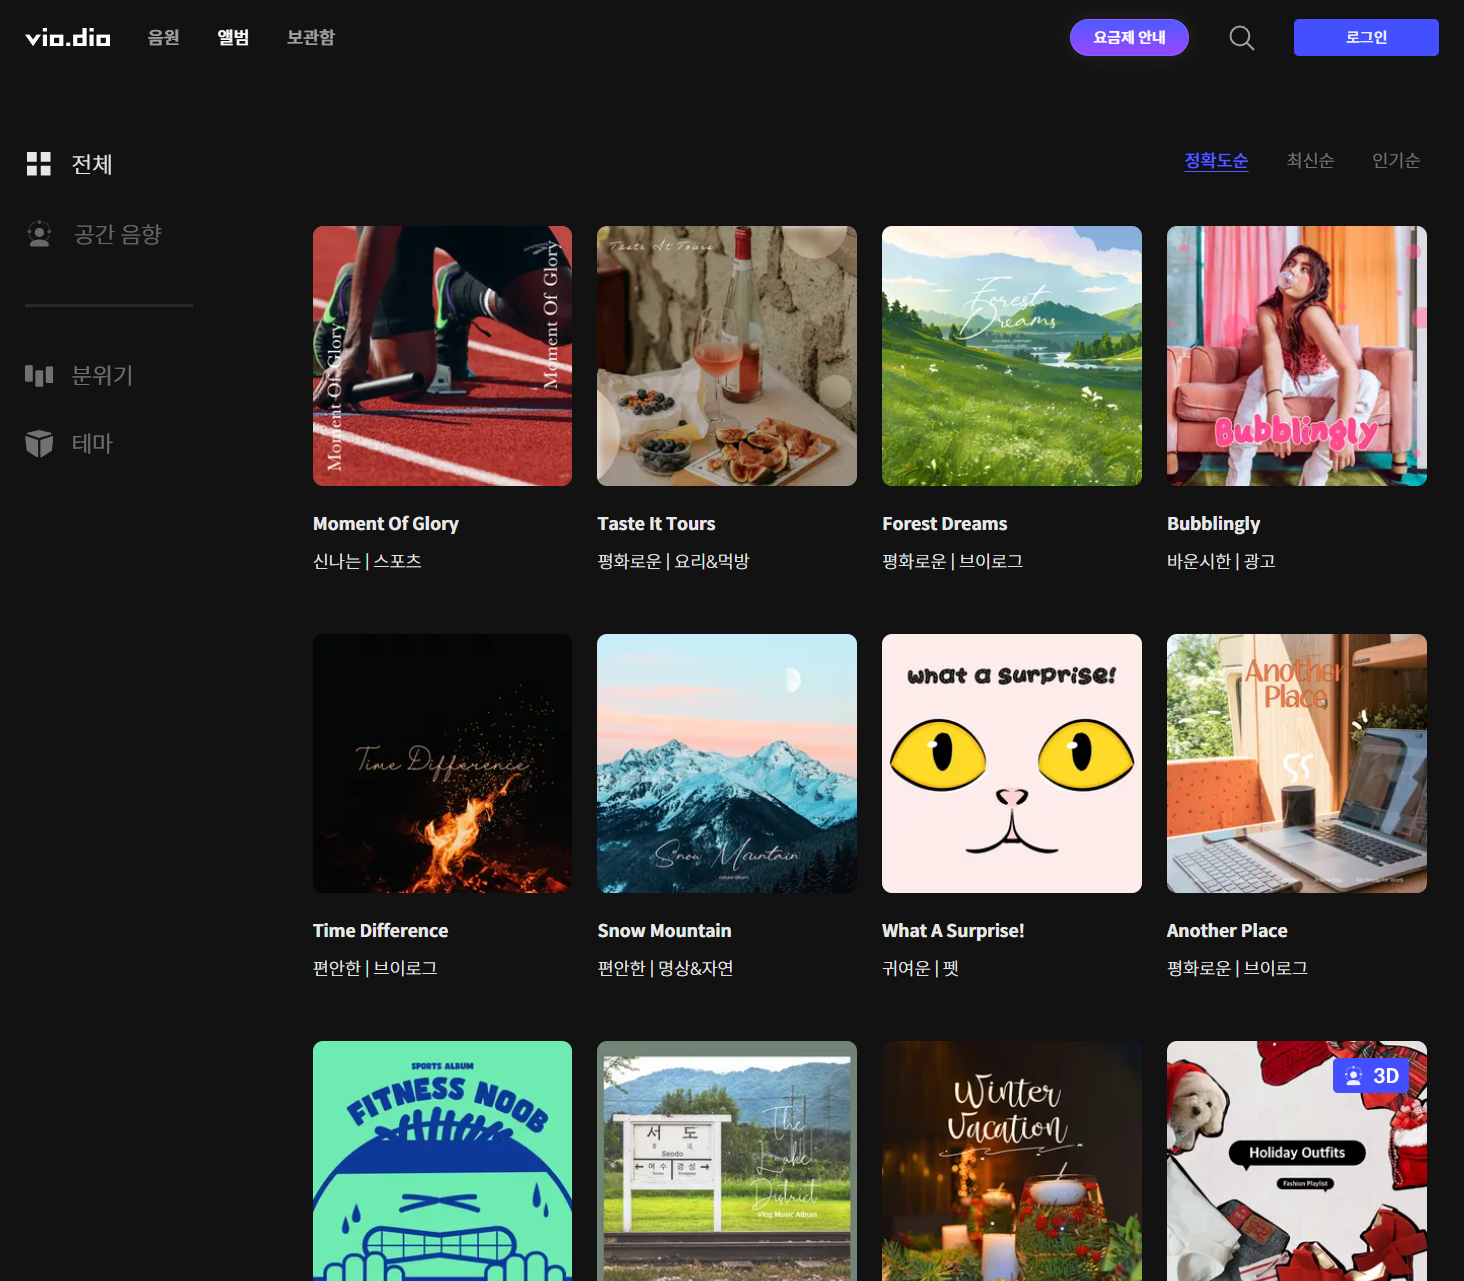Open the 음원 menu

tap(163, 38)
